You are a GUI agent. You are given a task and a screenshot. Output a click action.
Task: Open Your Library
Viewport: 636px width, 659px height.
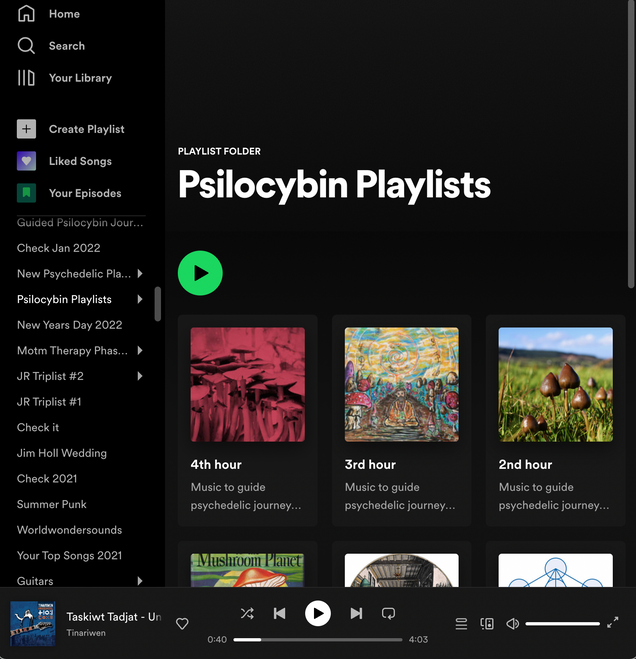tap(64, 78)
